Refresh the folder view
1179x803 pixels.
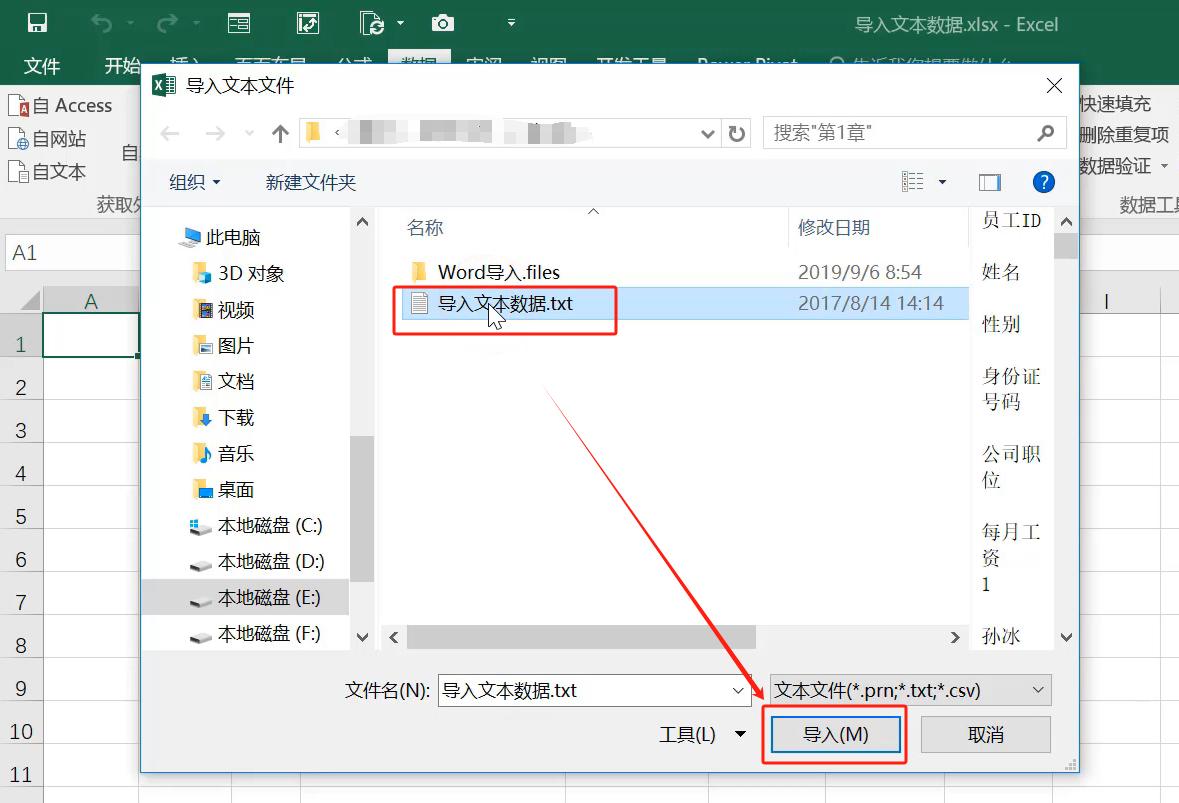[x=737, y=134]
